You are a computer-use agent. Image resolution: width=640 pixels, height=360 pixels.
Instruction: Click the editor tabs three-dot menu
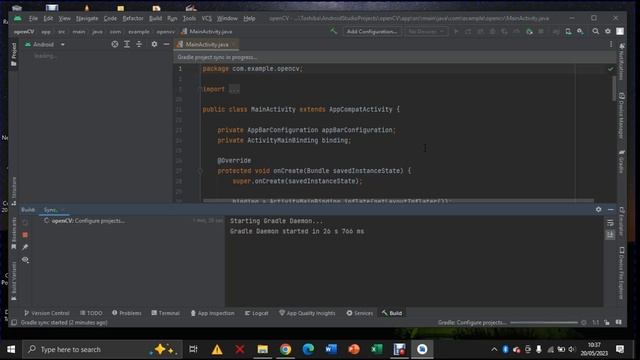click(x=611, y=44)
